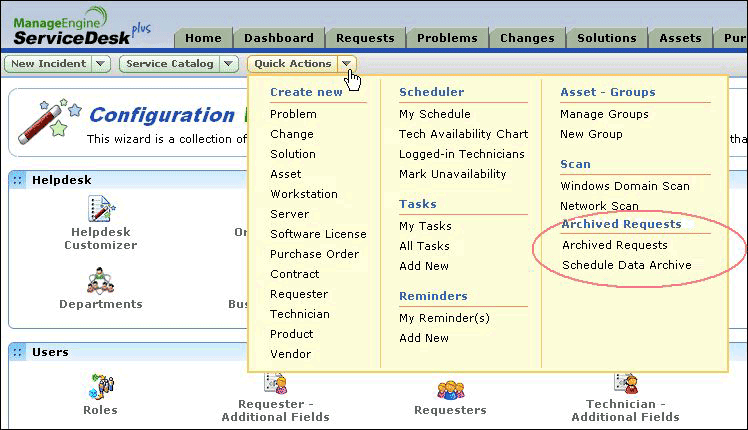748x430 pixels.
Task: Collapse the Quick Actions dropdown arrow
Action: click(346, 64)
